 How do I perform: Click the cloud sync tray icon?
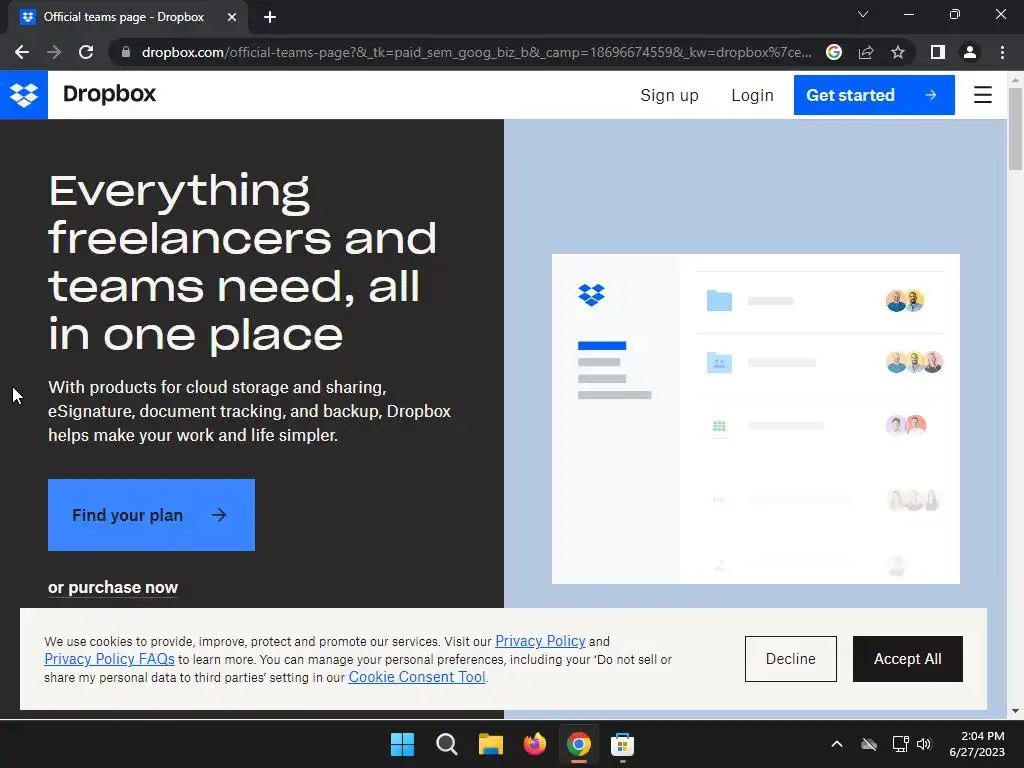tap(869, 744)
